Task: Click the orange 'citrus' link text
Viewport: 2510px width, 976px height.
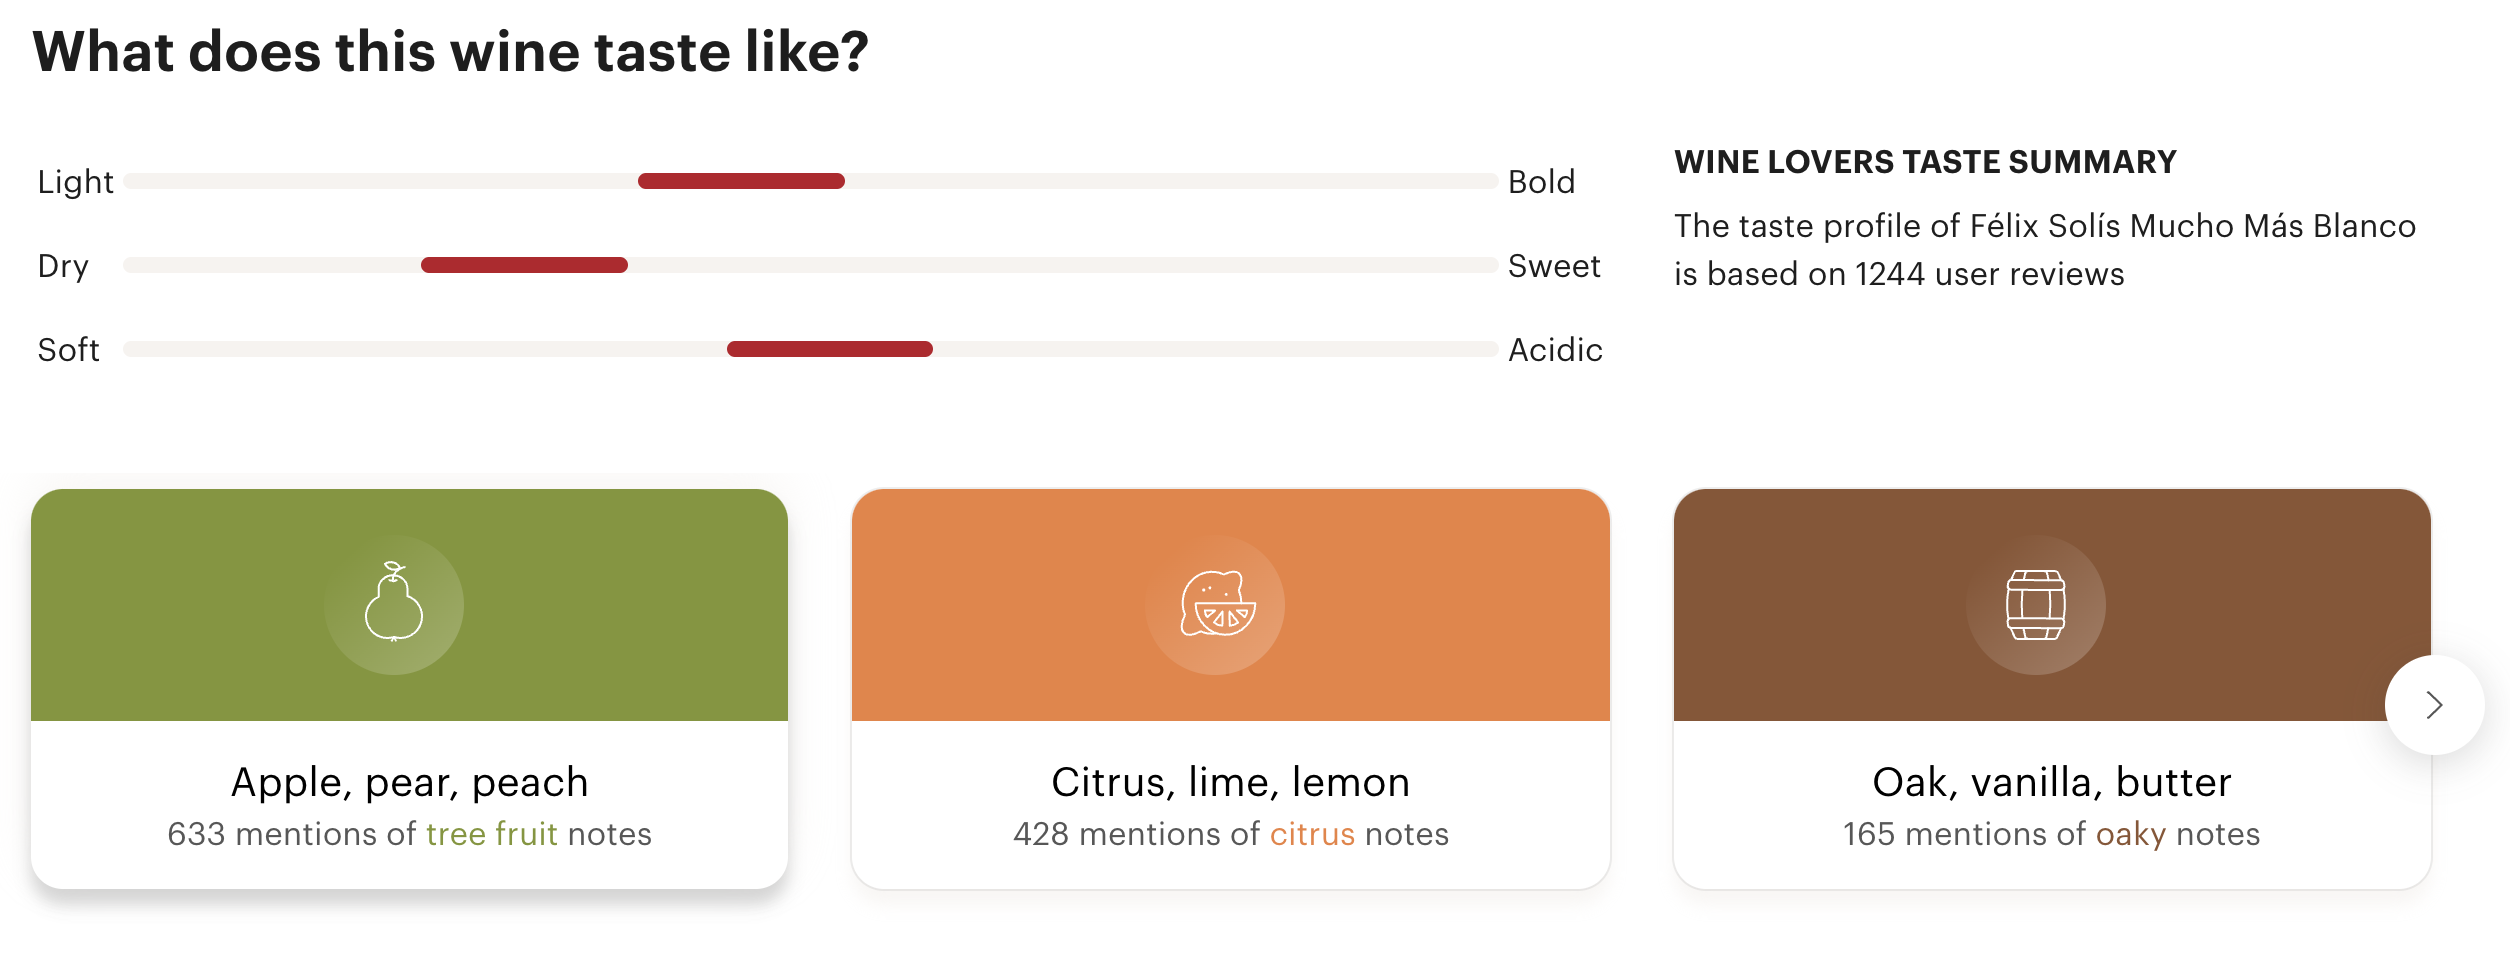Action: click(1312, 834)
